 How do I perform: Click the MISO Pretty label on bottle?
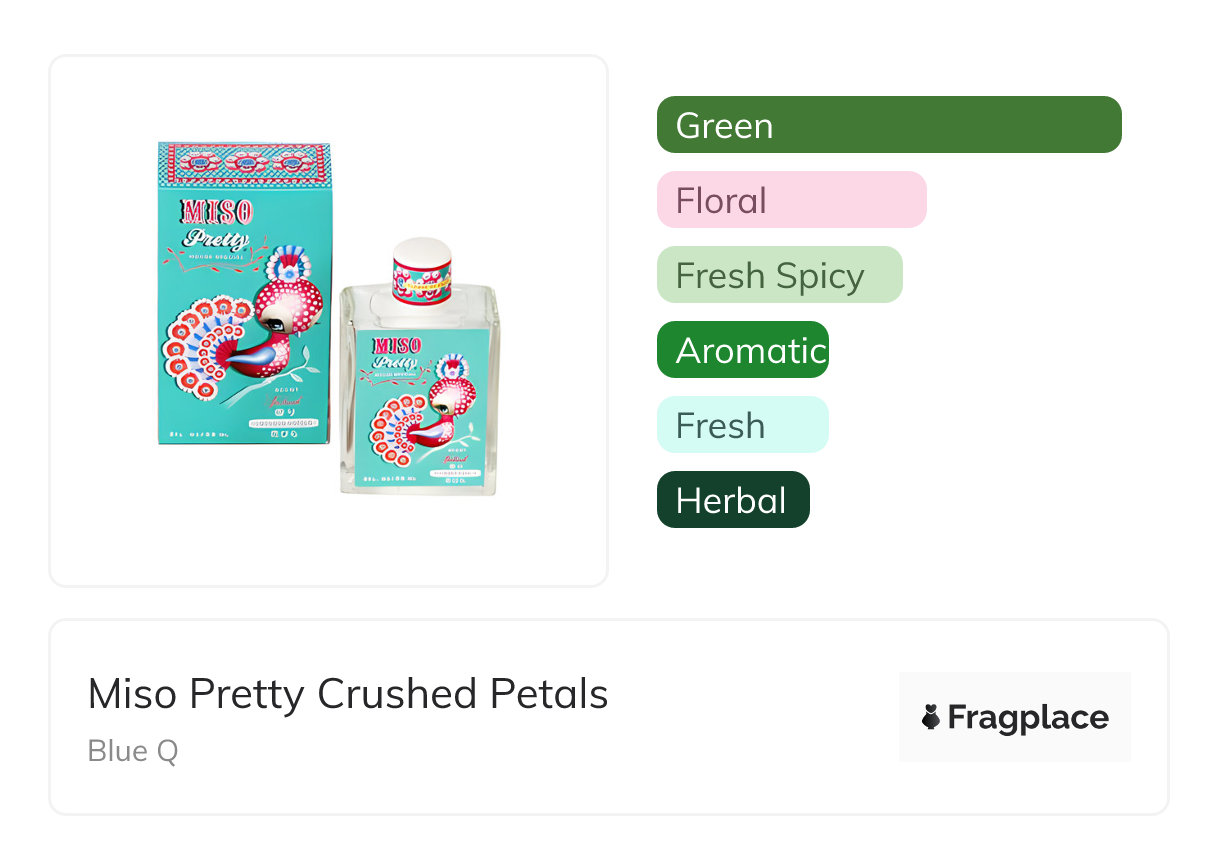(397, 352)
